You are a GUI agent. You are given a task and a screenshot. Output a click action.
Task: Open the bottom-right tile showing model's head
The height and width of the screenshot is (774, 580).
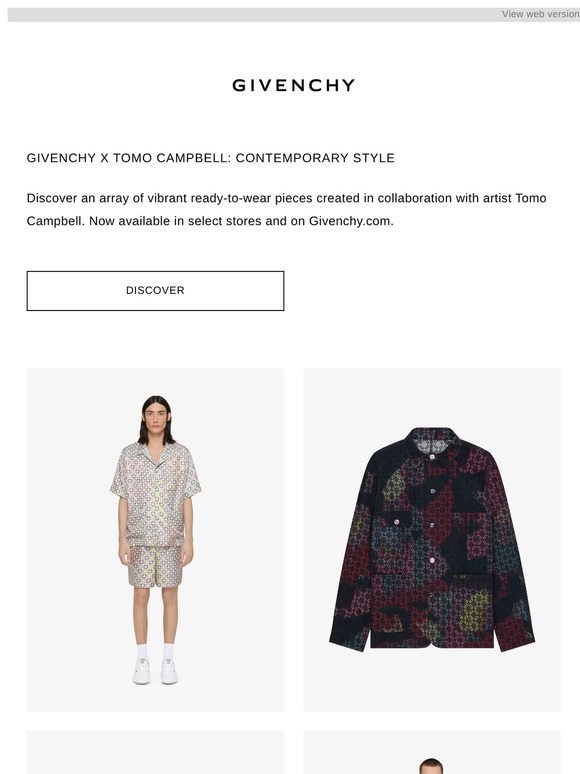click(431, 752)
